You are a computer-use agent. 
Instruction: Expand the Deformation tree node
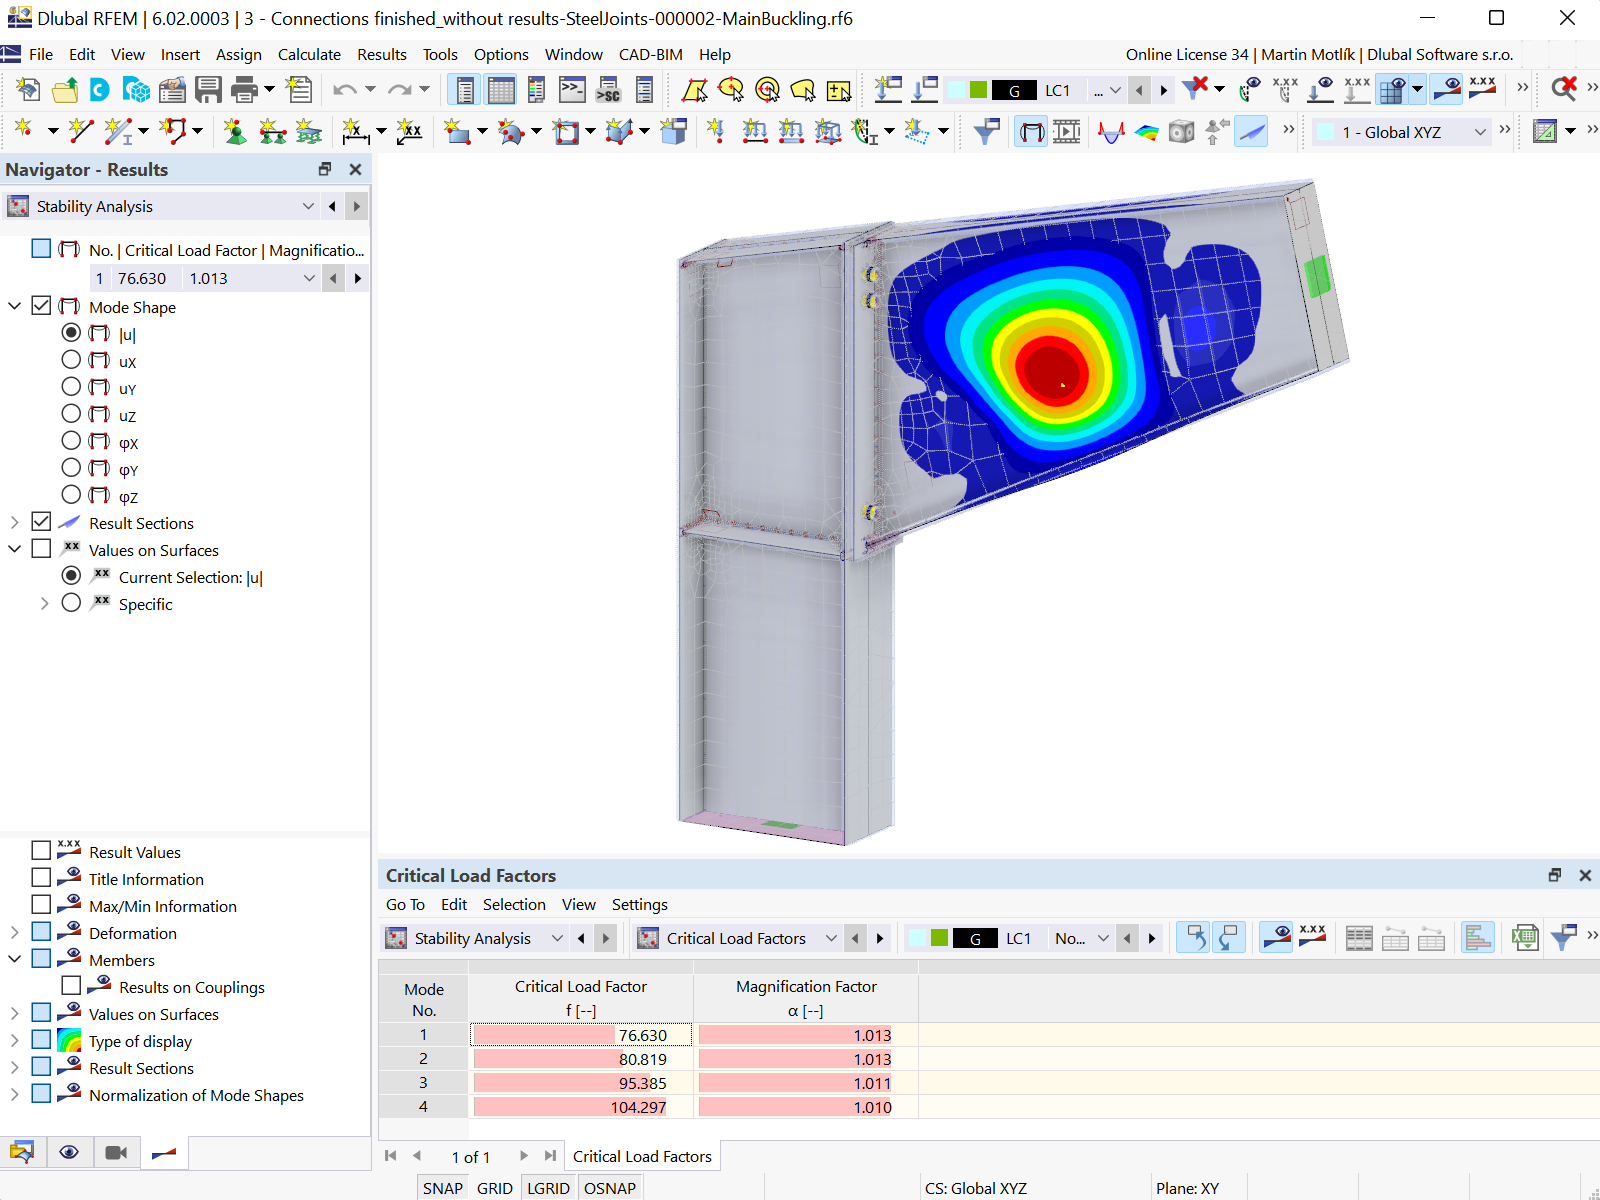[14, 932]
